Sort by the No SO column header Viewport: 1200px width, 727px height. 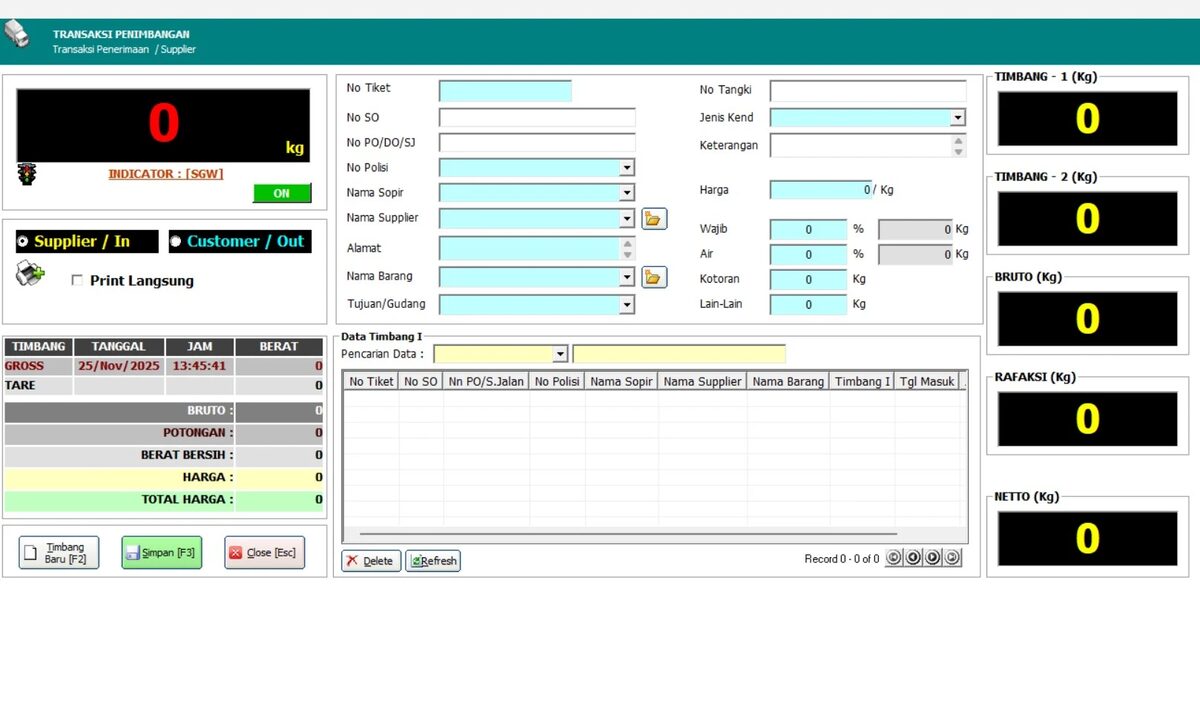[421, 381]
